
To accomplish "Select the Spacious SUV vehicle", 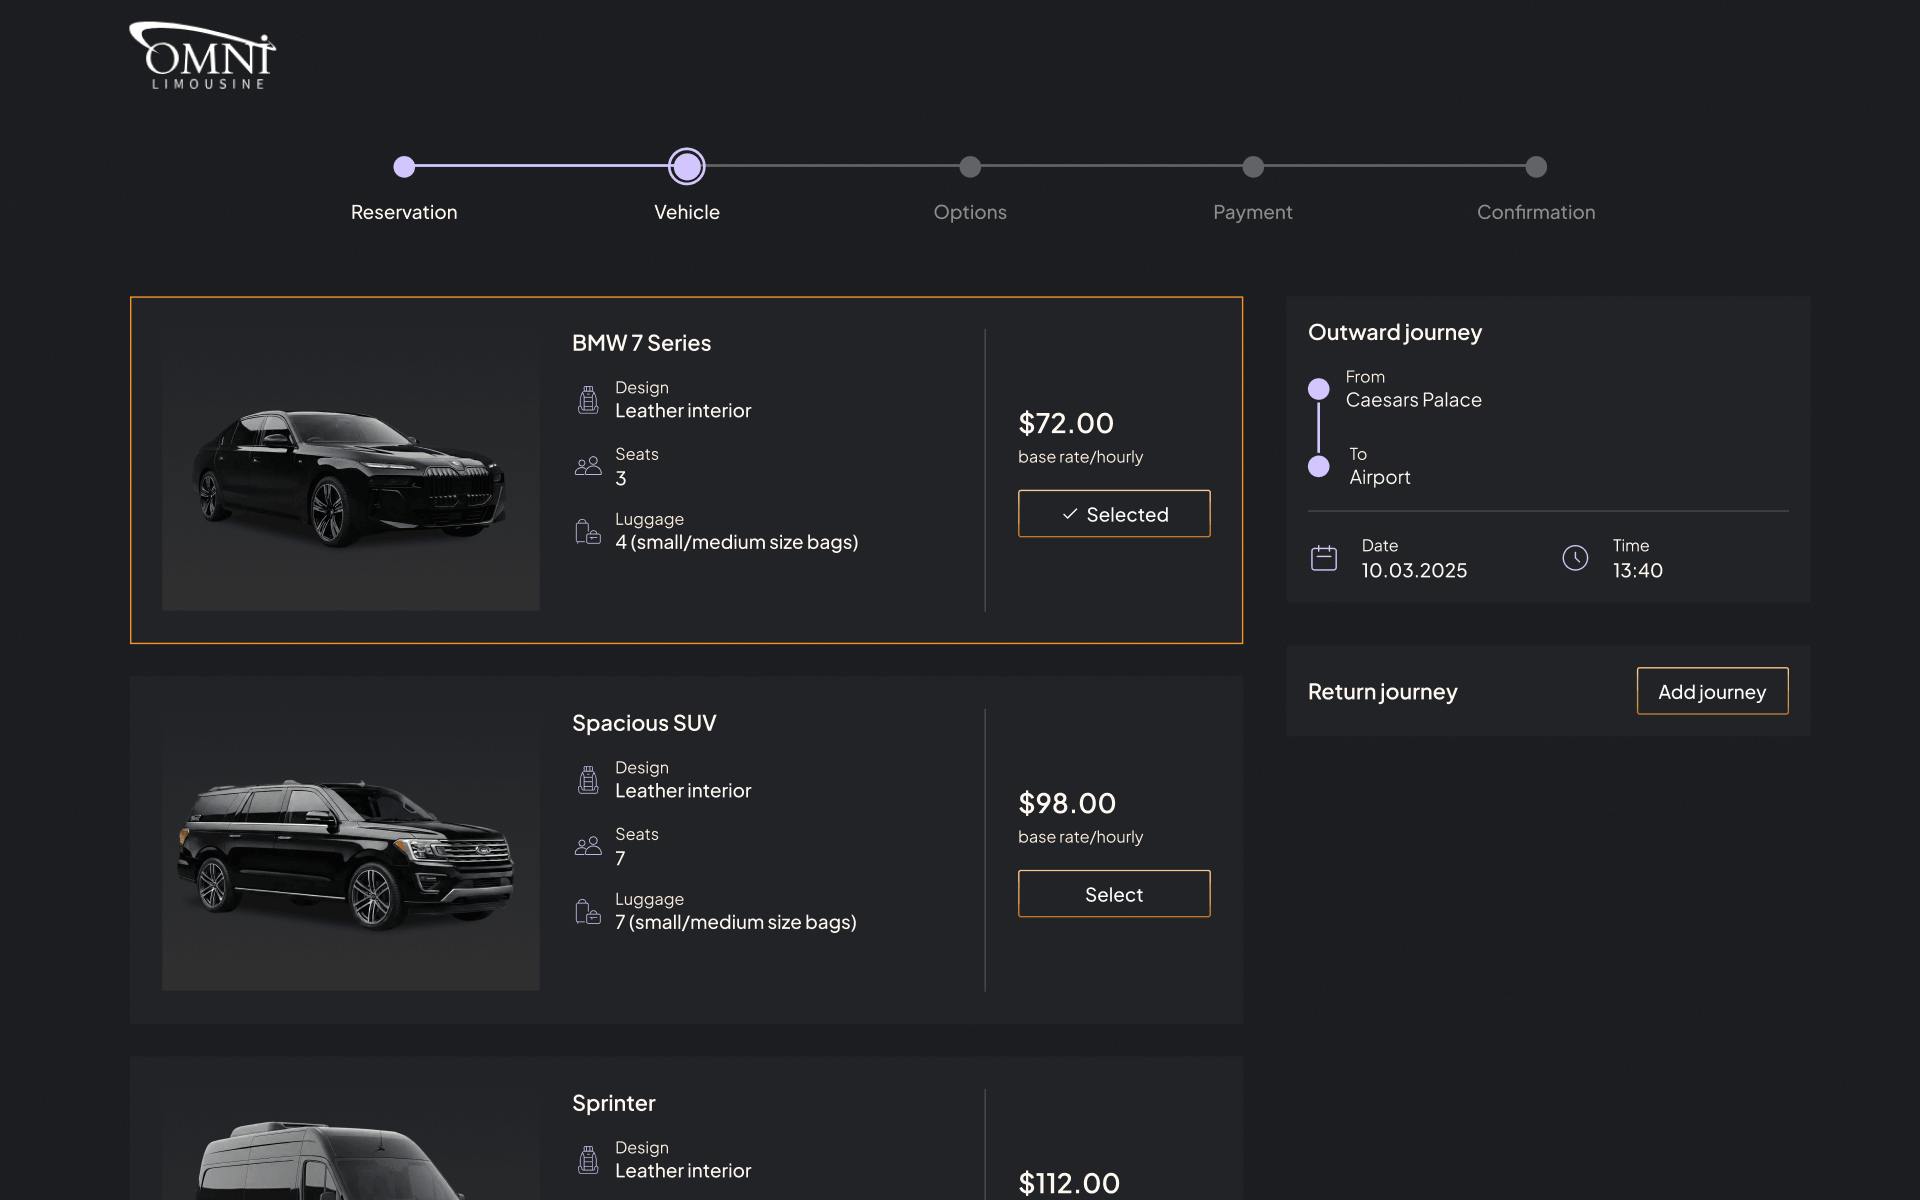I will (1114, 894).
